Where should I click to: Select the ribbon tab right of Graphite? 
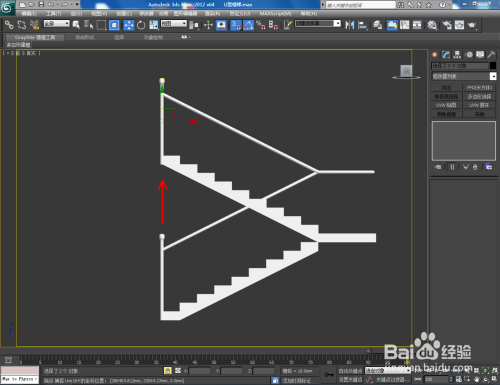tap(85, 37)
